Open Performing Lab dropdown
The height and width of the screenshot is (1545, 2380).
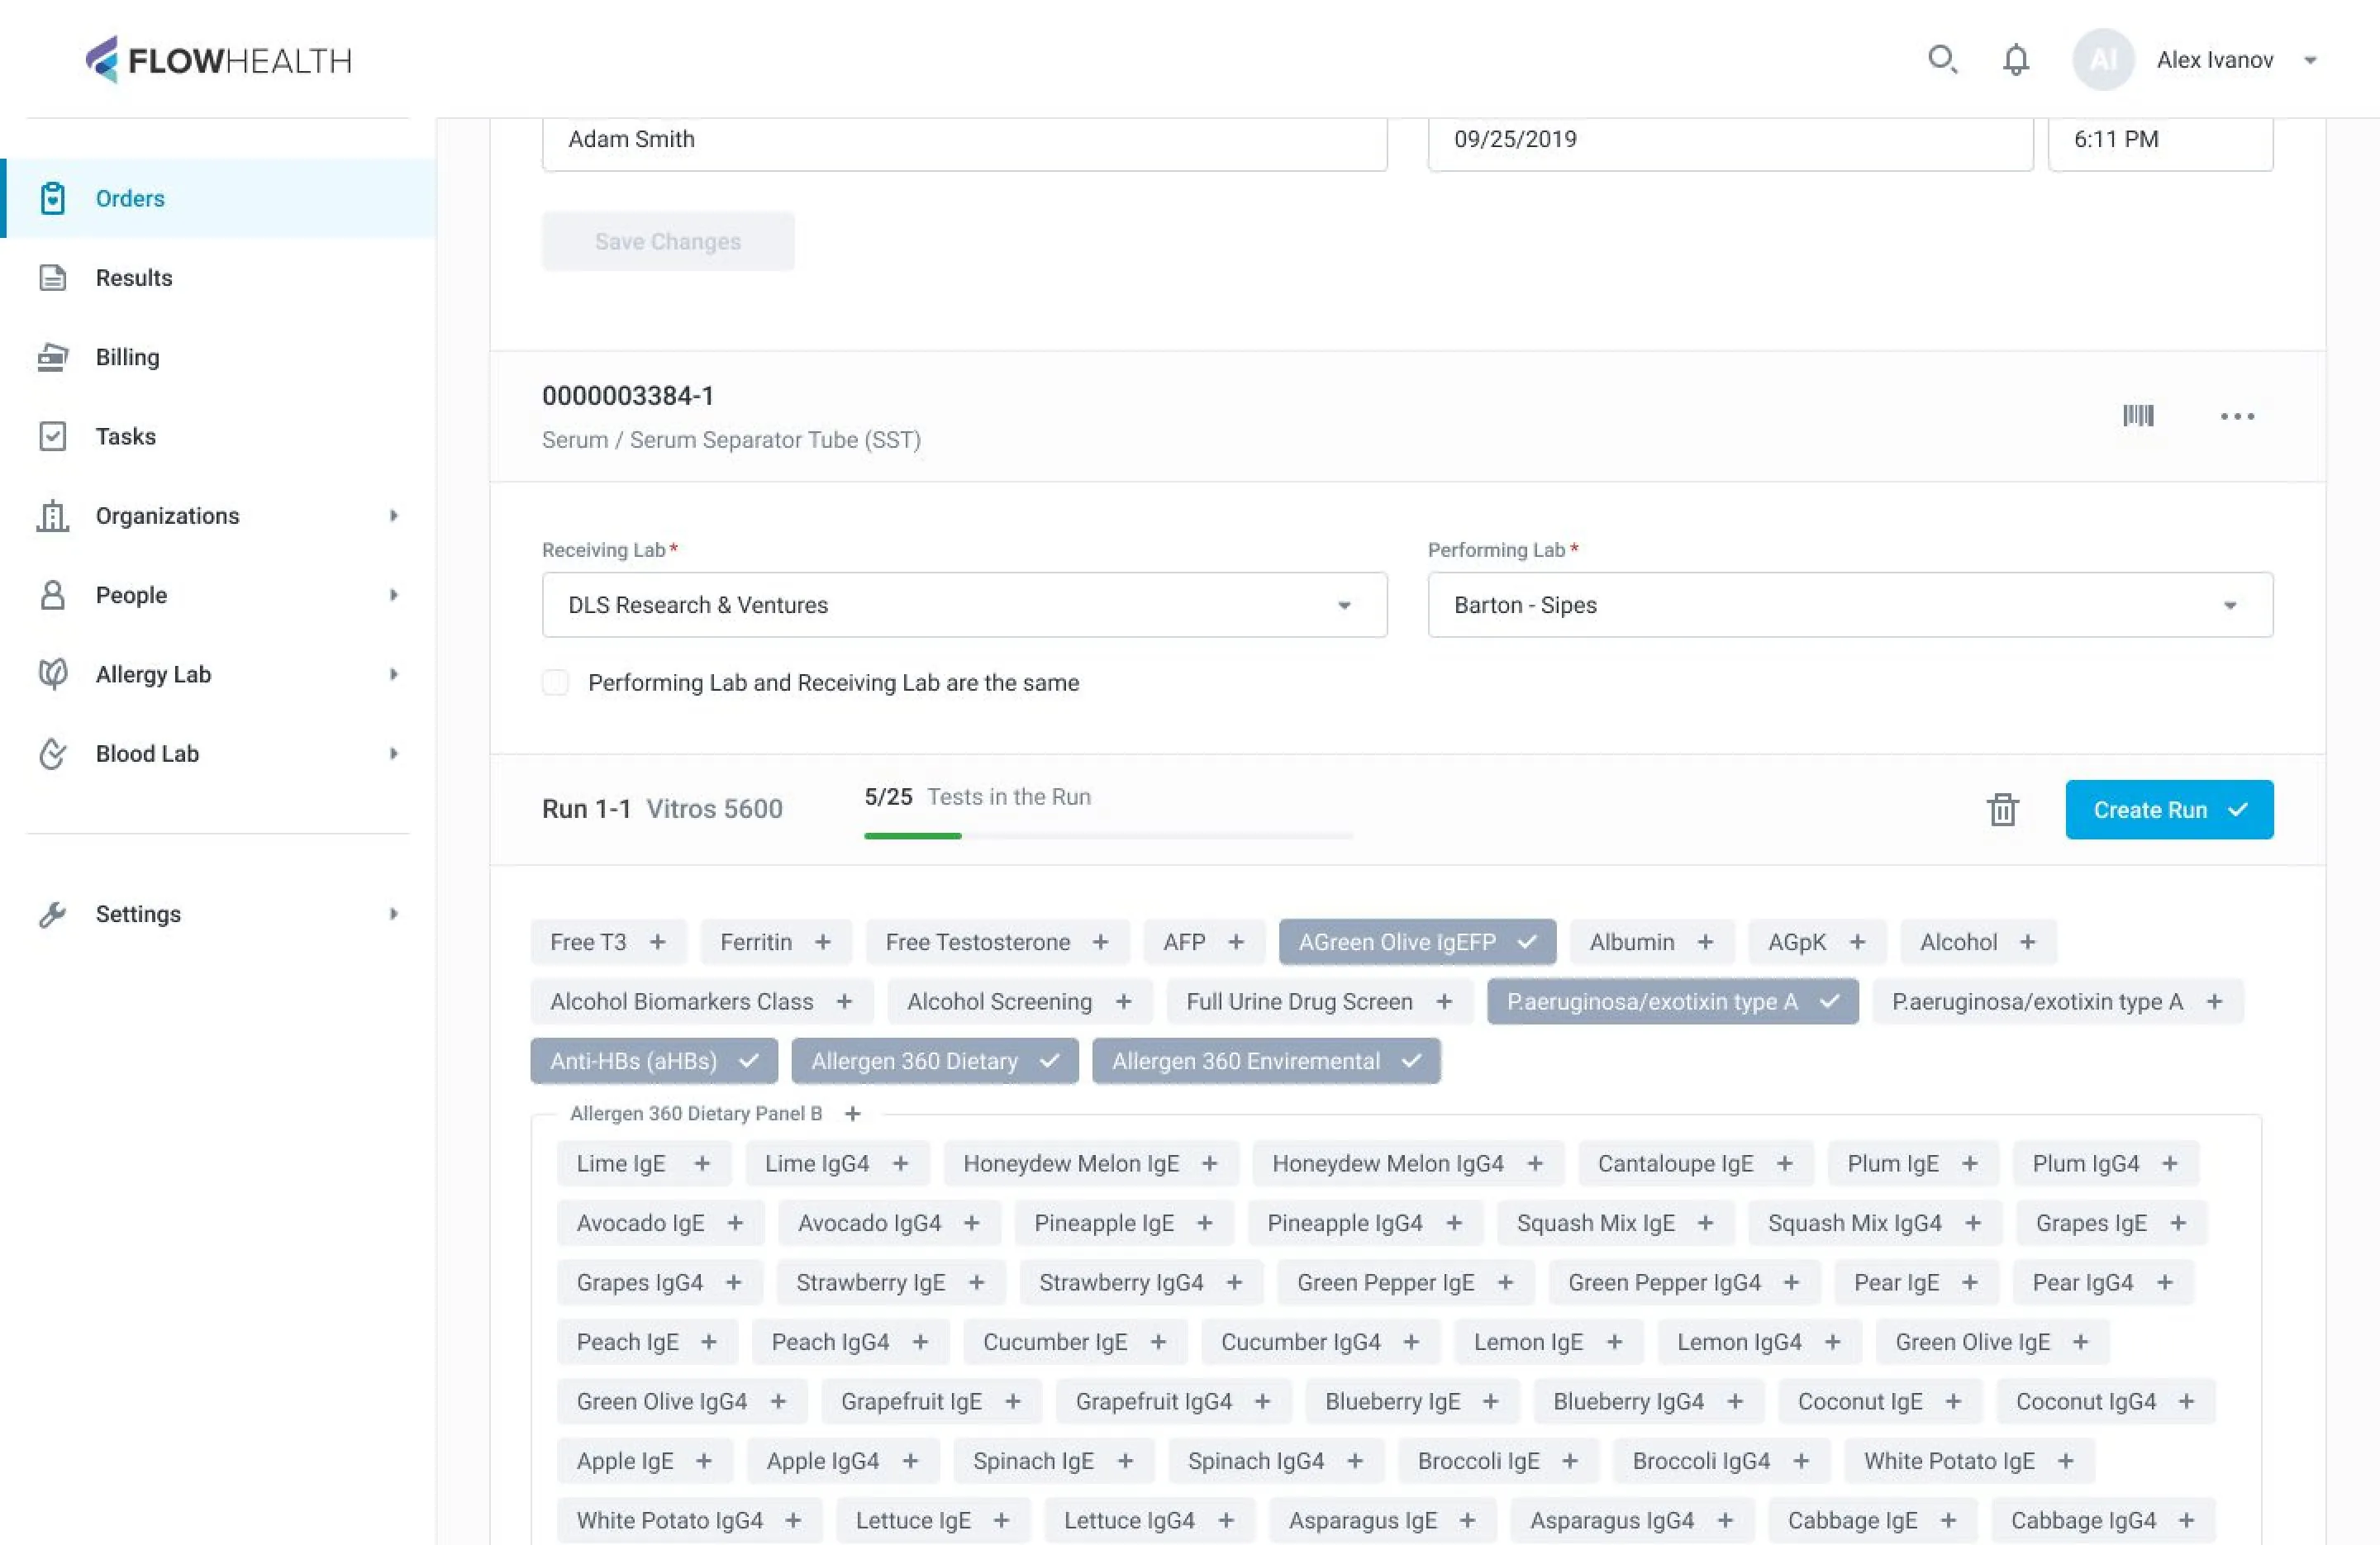tap(1850, 605)
